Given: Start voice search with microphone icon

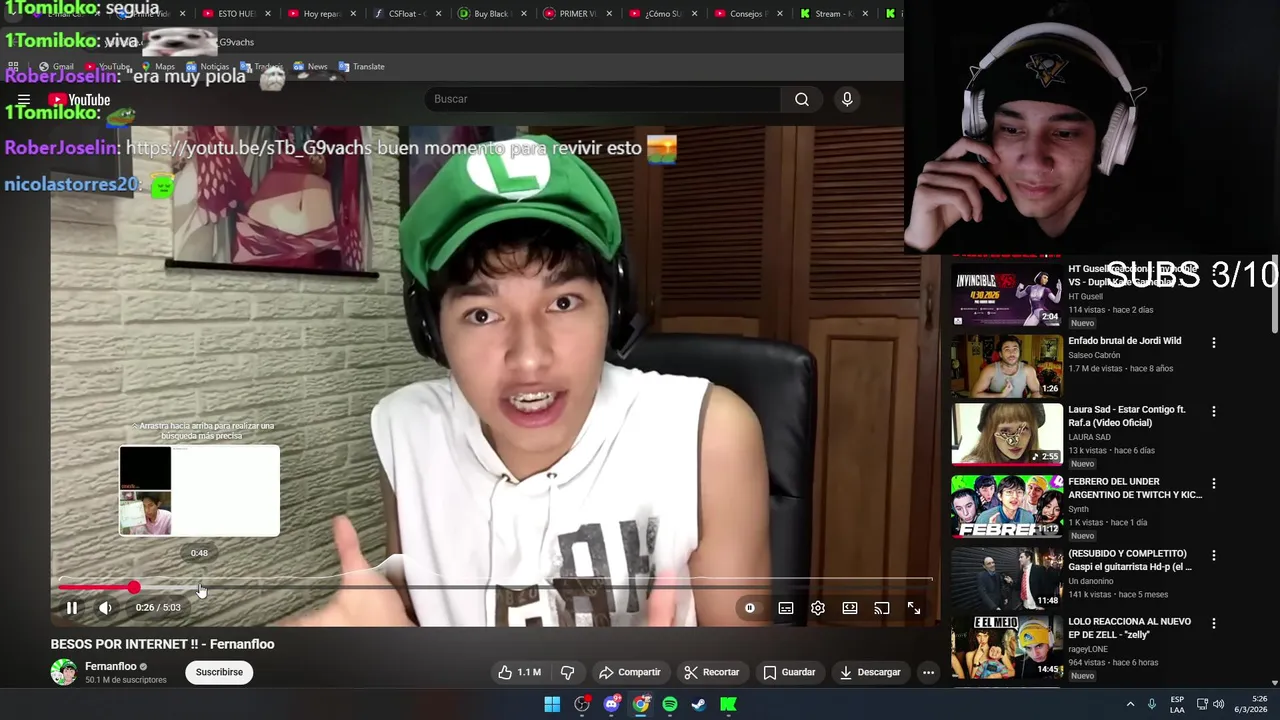Looking at the screenshot, I should (x=847, y=99).
